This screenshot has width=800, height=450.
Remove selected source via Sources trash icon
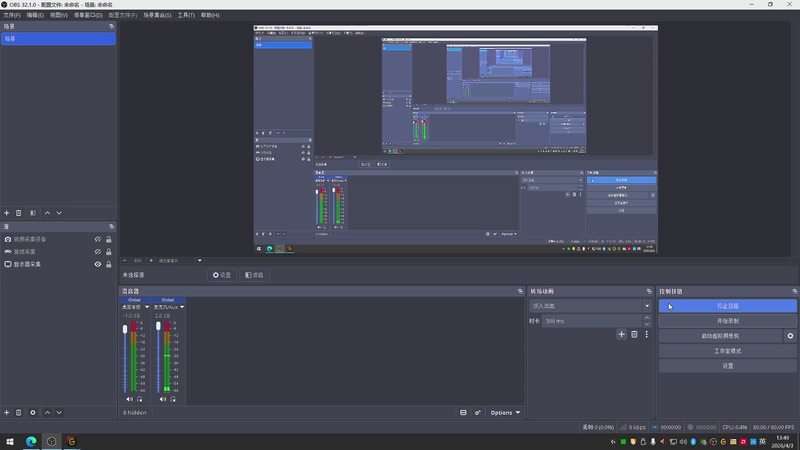coord(18,412)
